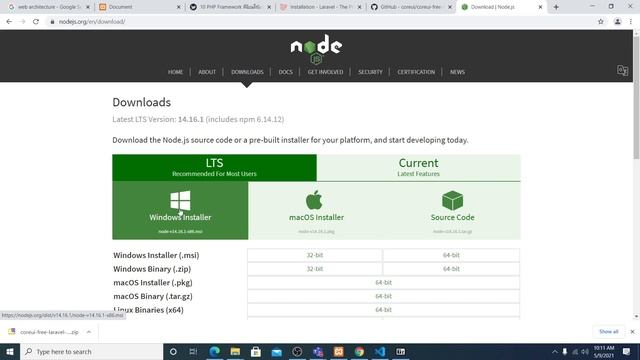Viewport: 640px width, 360px height.
Task: Click the taskbar clock and date
Action: pos(604,351)
